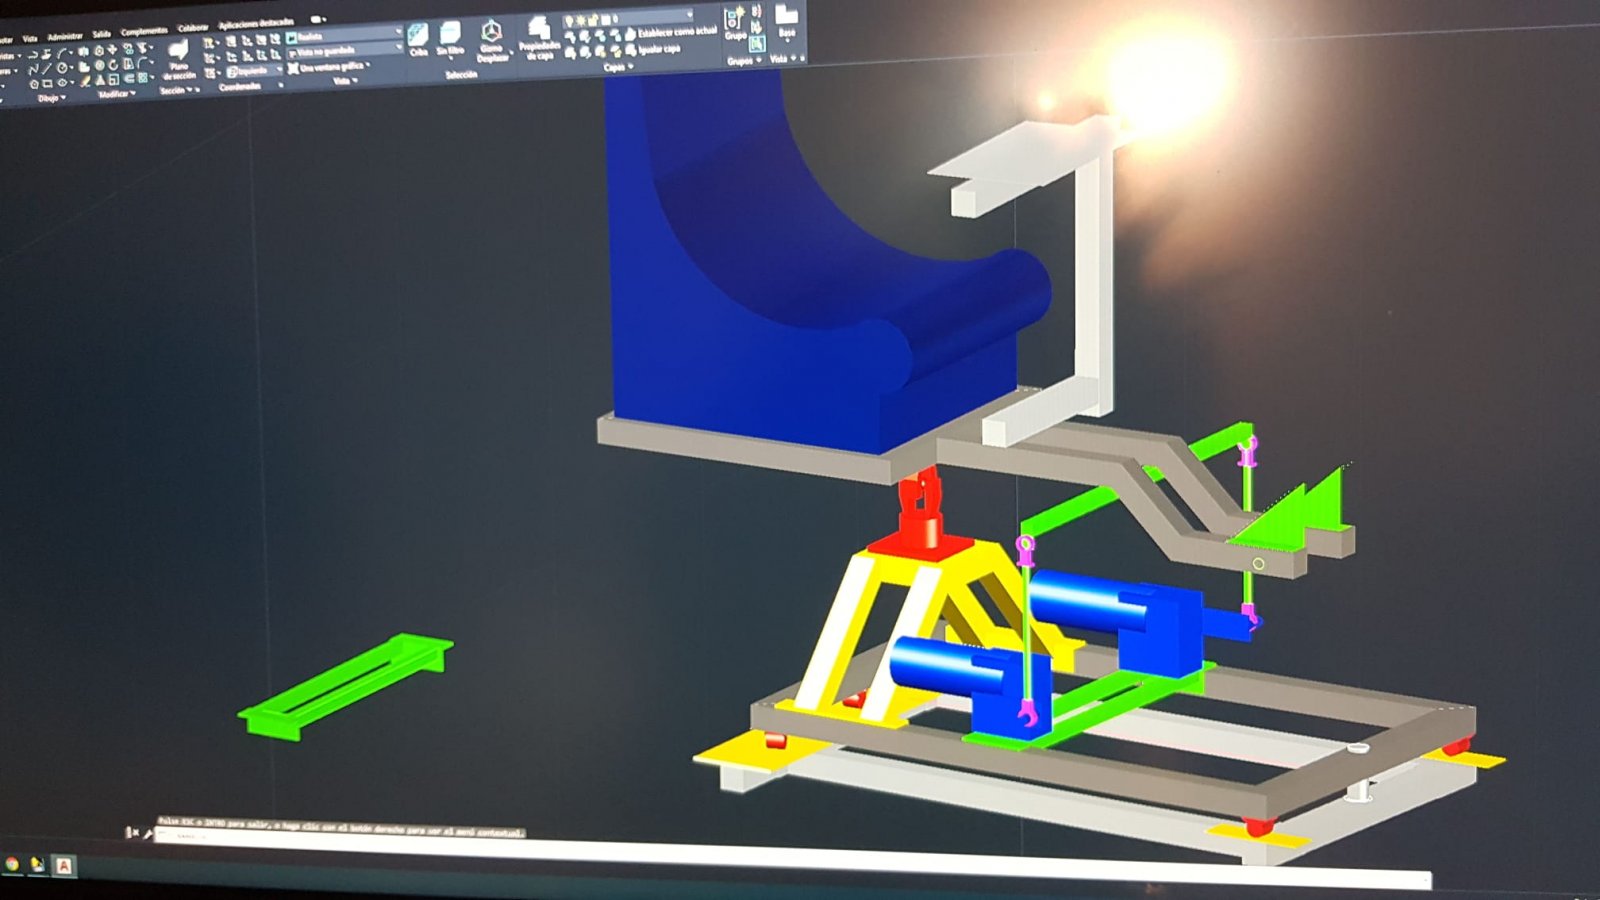Select the red pivot joint under seat
This screenshot has height=900, width=1600.
coord(920,515)
